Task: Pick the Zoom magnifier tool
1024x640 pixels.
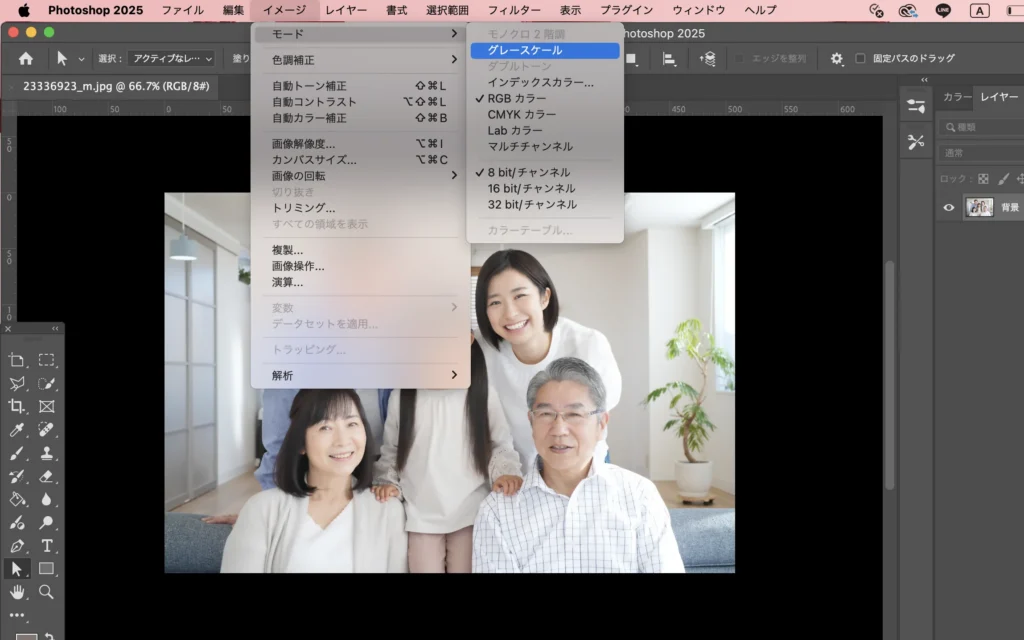Action: (x=46, y=592)
